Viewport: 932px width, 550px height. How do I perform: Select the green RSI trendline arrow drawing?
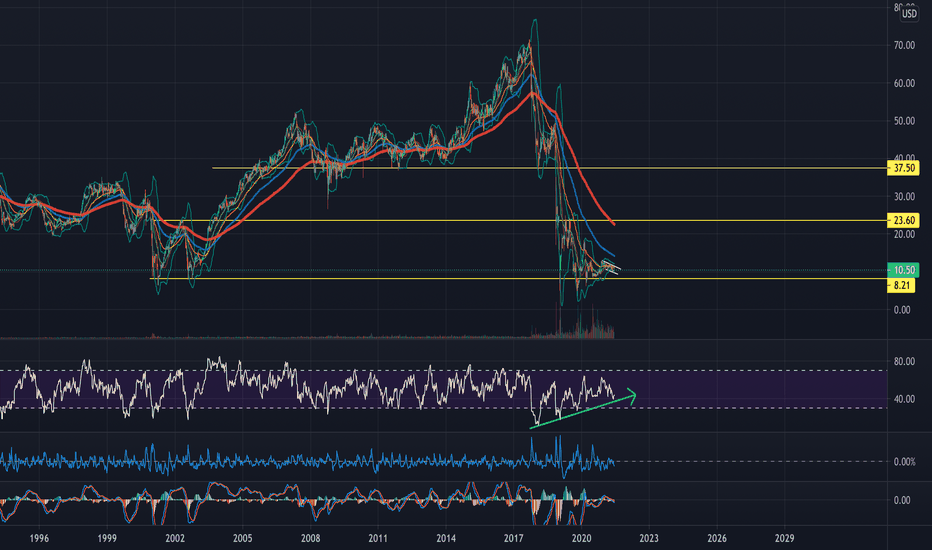click(582, 409)
